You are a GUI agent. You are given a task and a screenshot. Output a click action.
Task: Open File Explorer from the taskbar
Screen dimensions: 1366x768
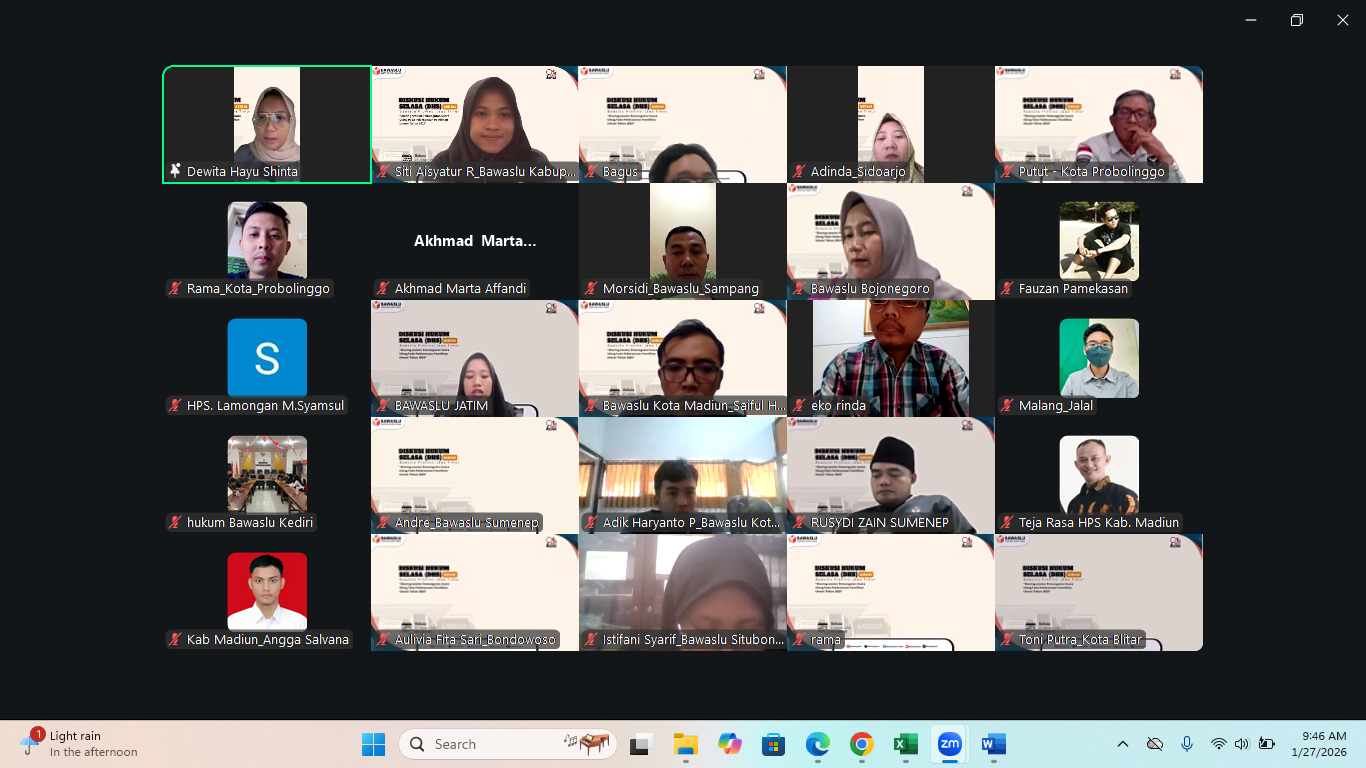685,744
